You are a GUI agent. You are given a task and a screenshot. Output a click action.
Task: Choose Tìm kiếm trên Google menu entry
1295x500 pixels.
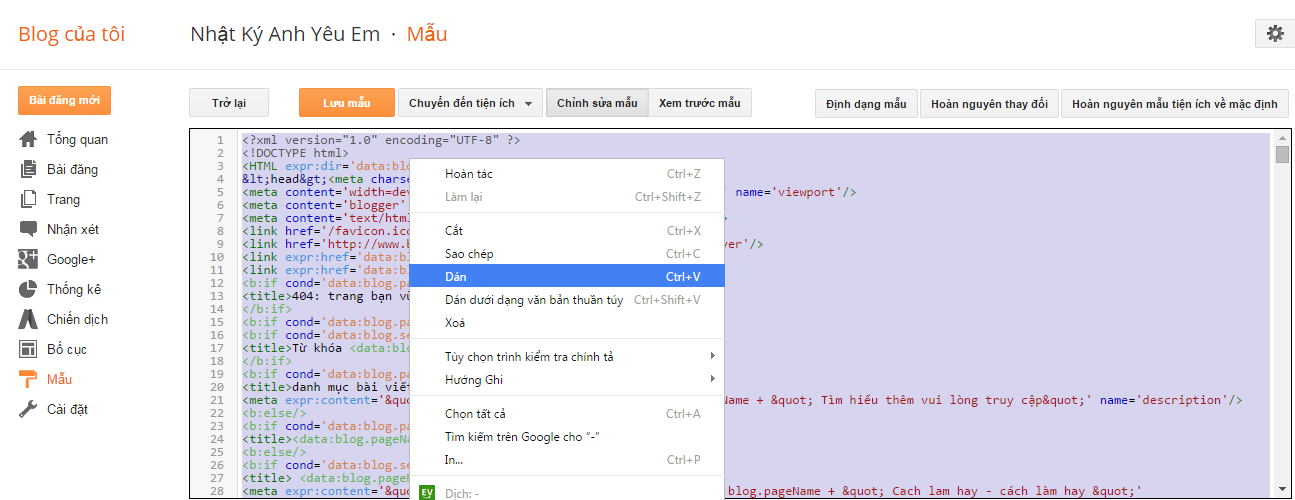567,437
